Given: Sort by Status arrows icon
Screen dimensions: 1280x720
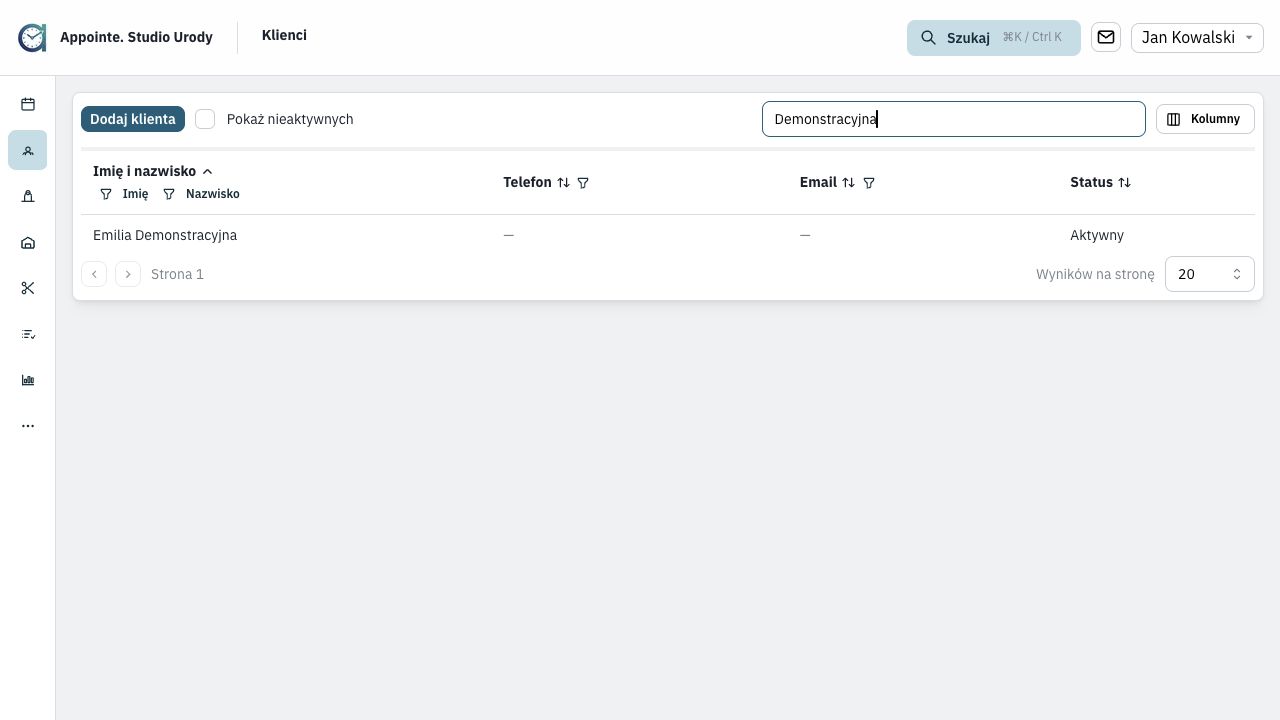Looking at the screenshot, I should pyautogui.click(x=1125, y=183).
